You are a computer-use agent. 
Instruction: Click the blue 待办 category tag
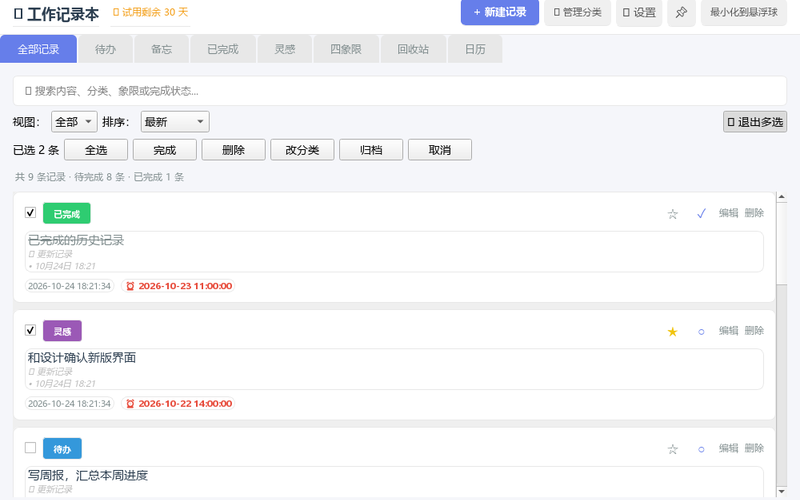pyautogui.click(x=62, y=449)
